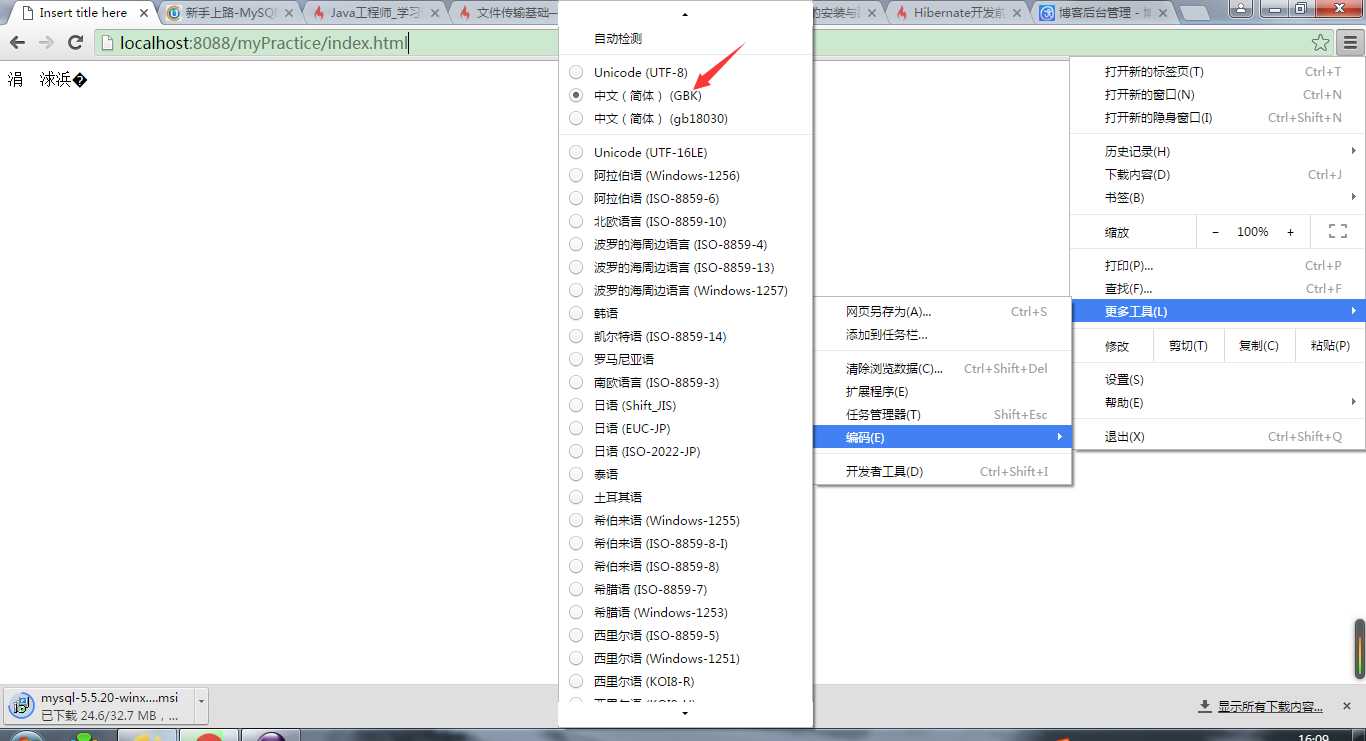This screenshot has width=1366, height=741.
Task: Choose 退出(X) to quit Chrome
Action: click(x=1217, y=436)
